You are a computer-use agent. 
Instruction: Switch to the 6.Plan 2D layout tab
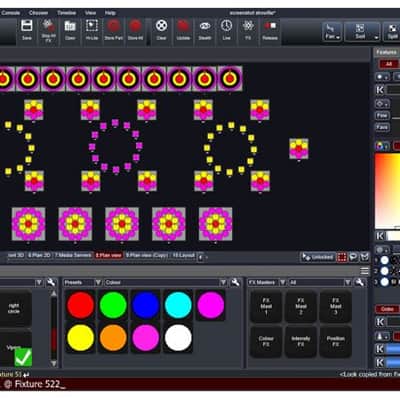coord(39,255)
